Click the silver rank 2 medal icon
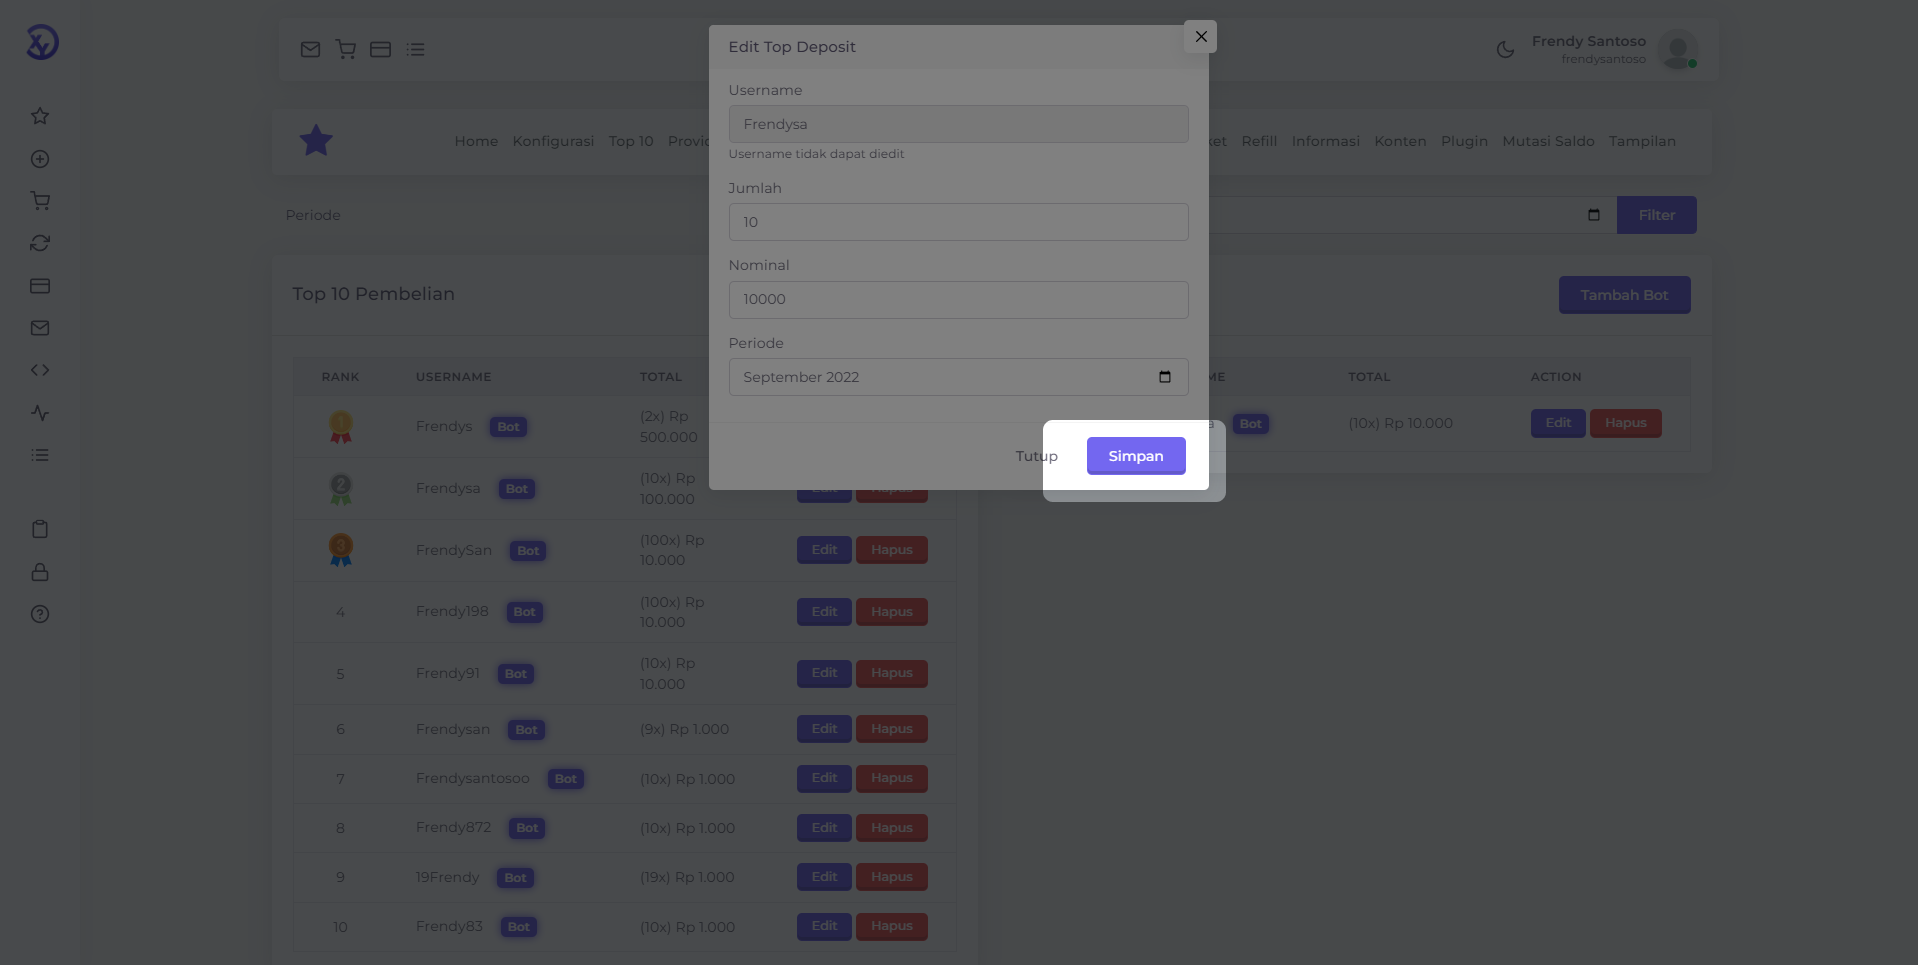This screenshot has height=965, width=1918. coord(341,489)
